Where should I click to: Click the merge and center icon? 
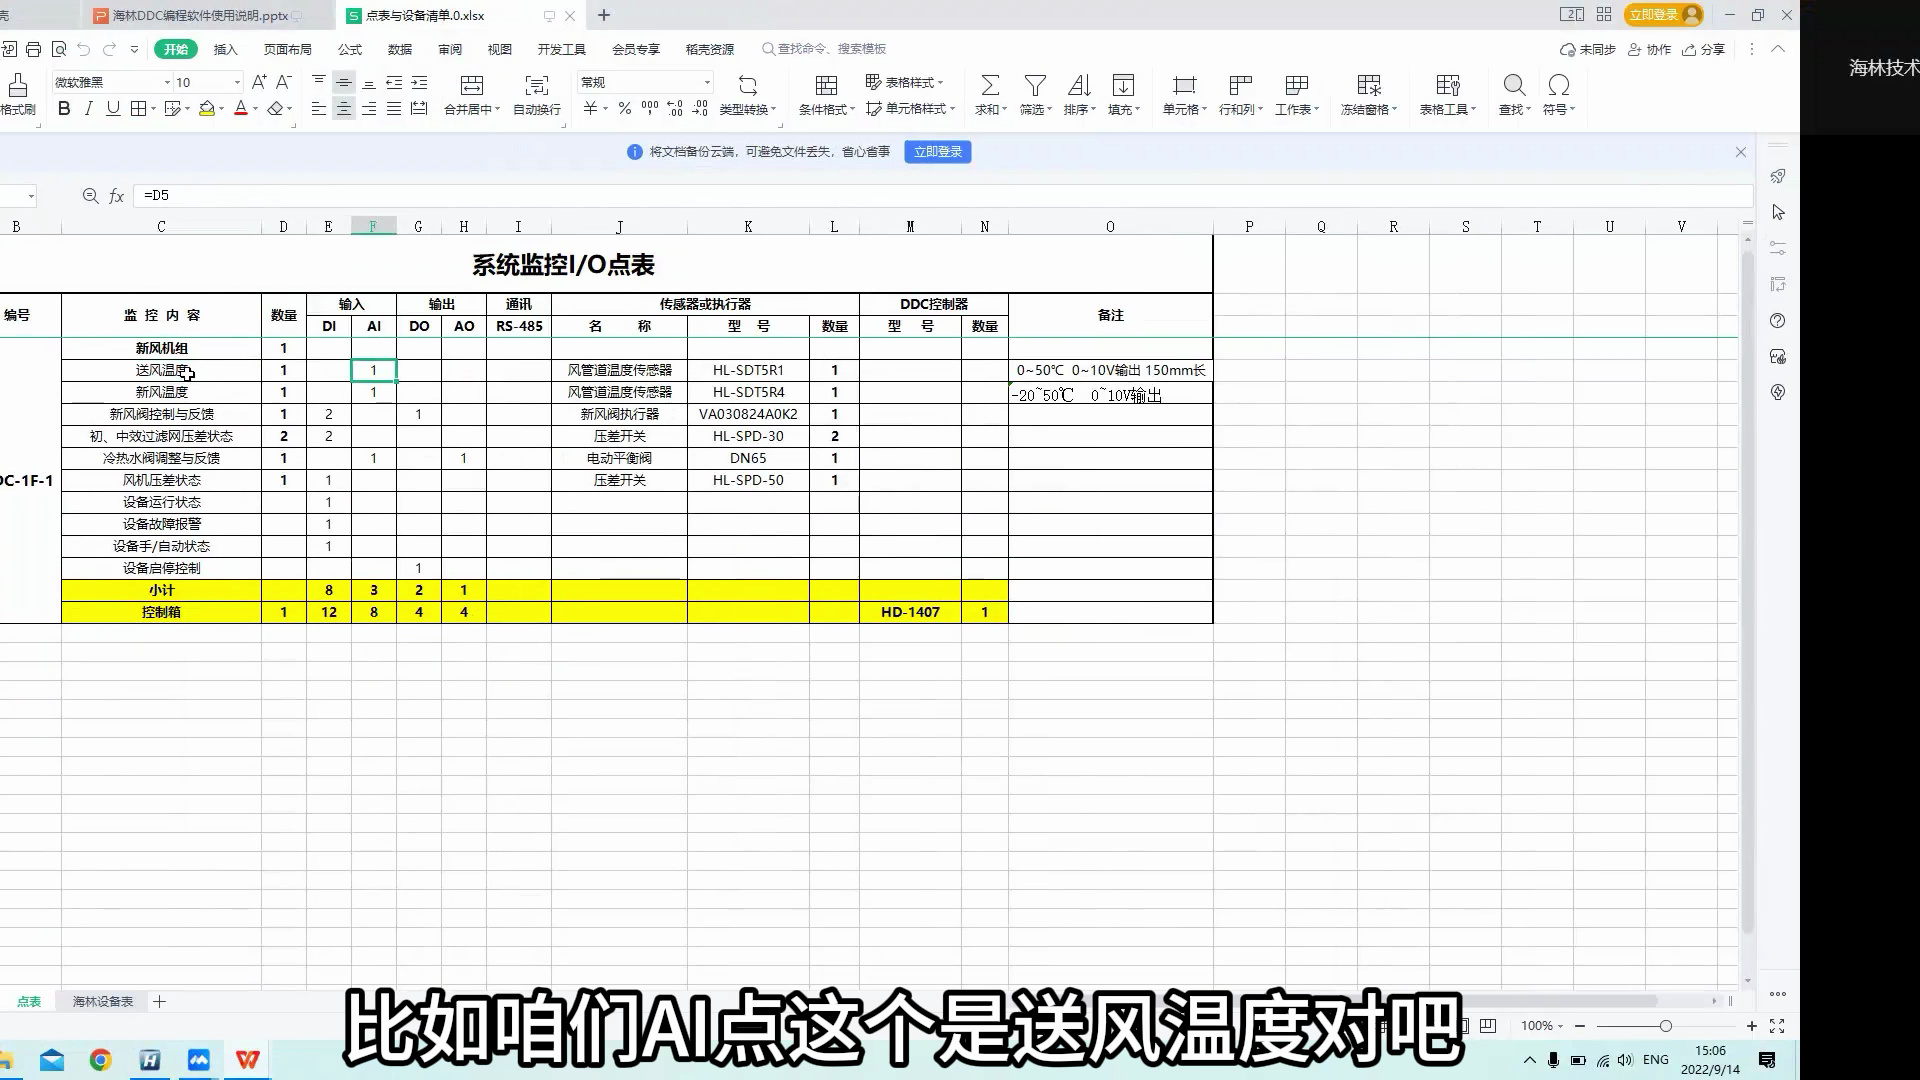(472, 86)
